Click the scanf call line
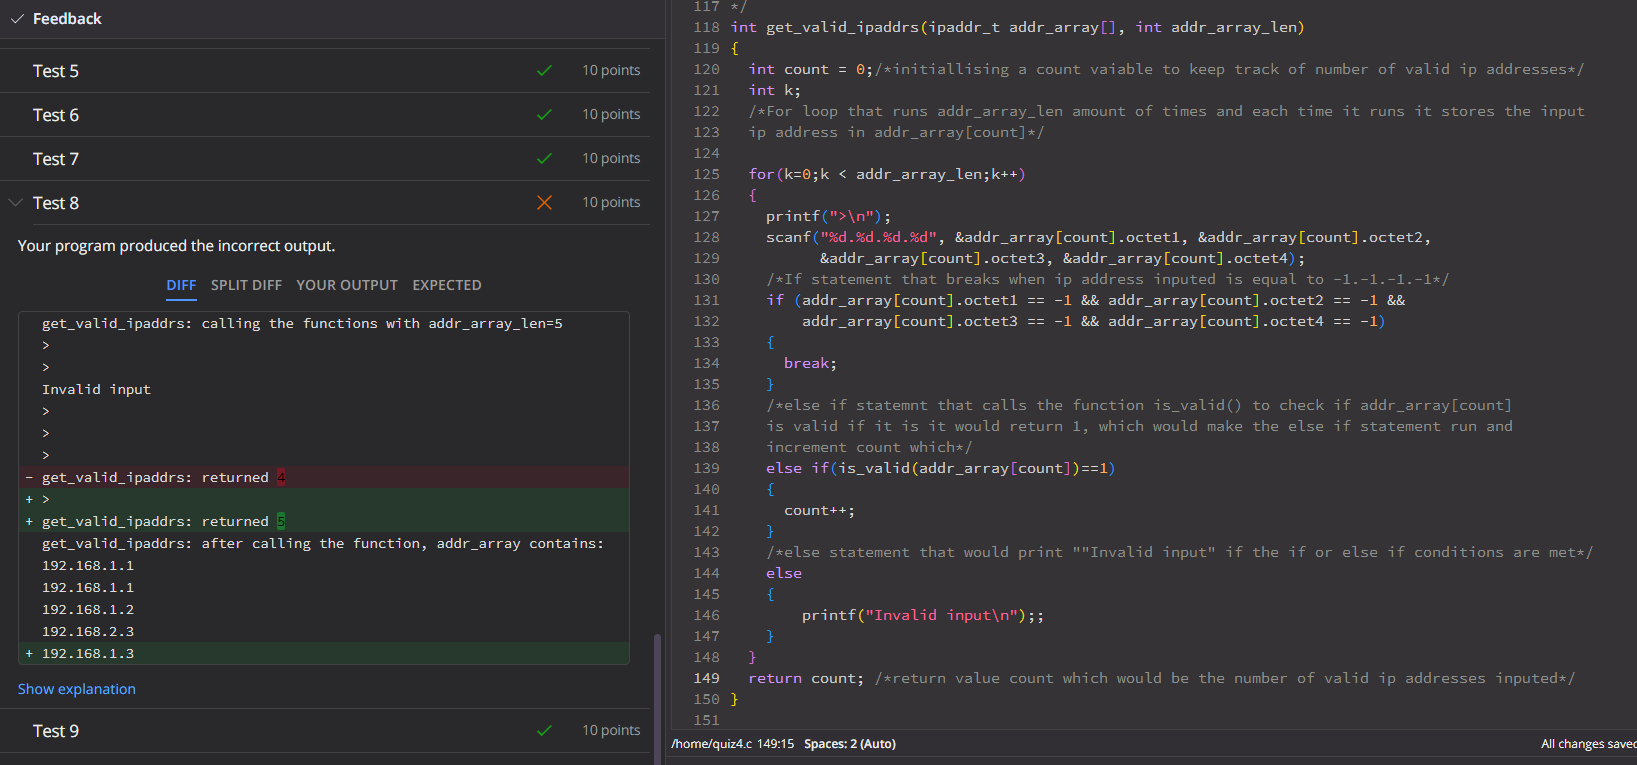Viewport: 1637px width, 765px height. (1098, 237)
